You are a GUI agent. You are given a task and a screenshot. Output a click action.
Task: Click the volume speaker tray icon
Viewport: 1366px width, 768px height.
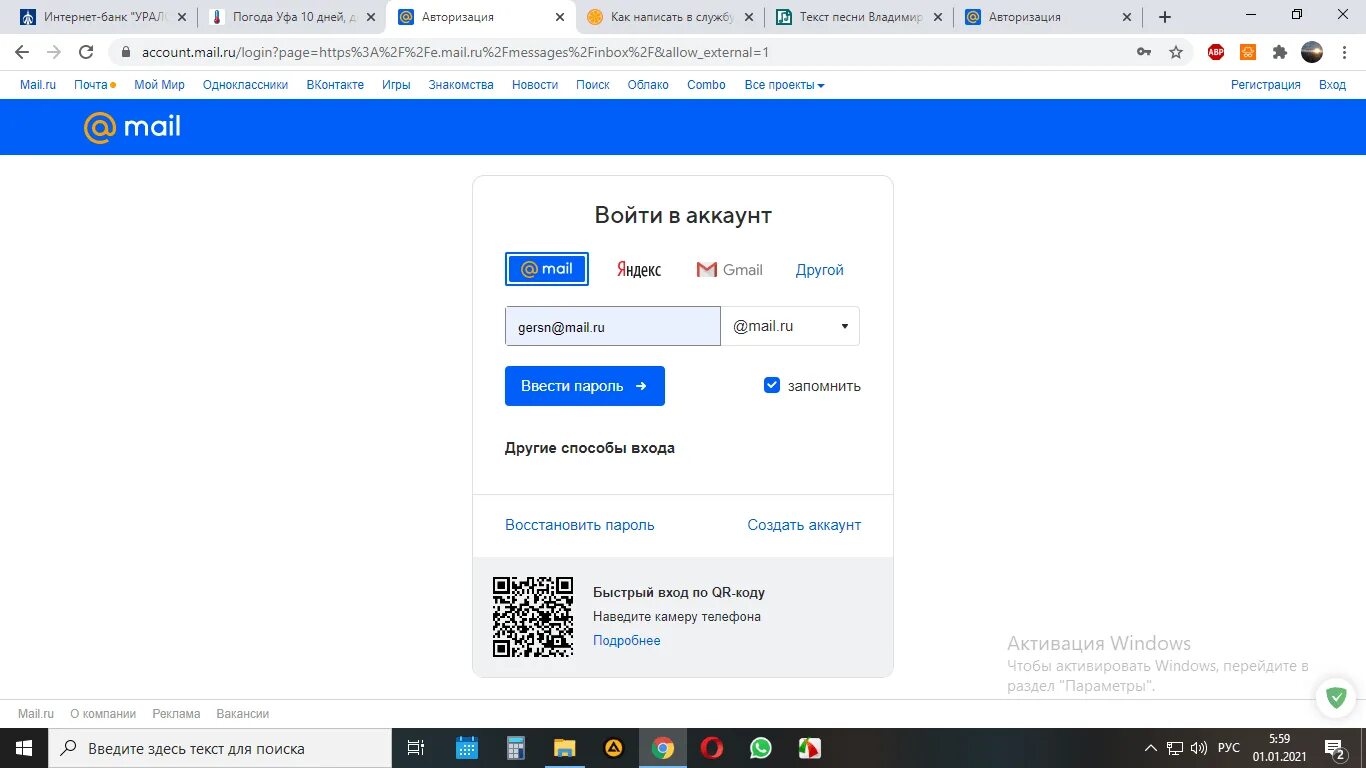(x=1199, y=748)
